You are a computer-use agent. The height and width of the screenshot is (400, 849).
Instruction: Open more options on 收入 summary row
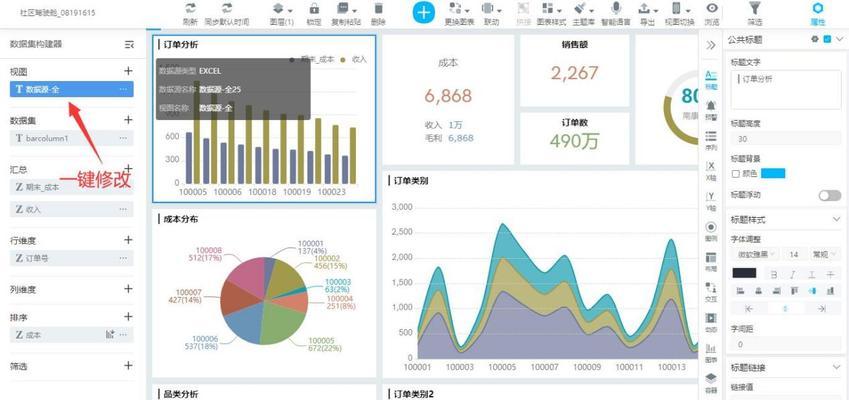(x=123, y=209)
